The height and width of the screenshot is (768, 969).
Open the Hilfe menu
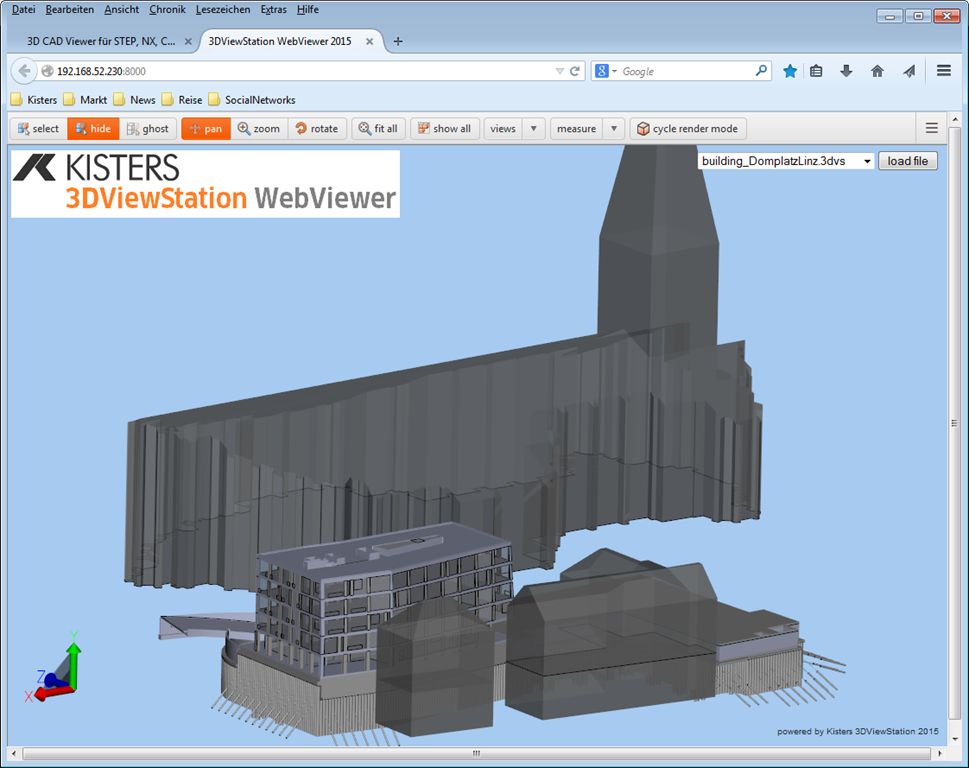click(x=308, y=9)
